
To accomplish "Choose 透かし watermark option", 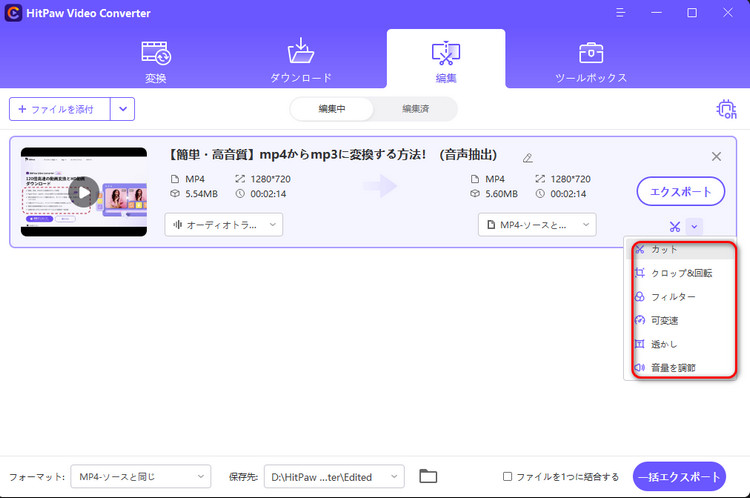I will click(680, 344).
